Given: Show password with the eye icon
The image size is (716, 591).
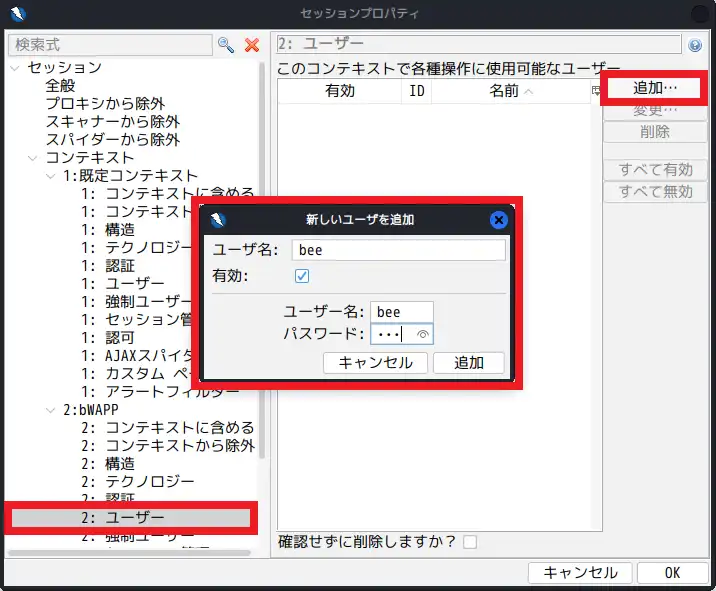Looking at the screenshot, I should [x=423, y=334].
